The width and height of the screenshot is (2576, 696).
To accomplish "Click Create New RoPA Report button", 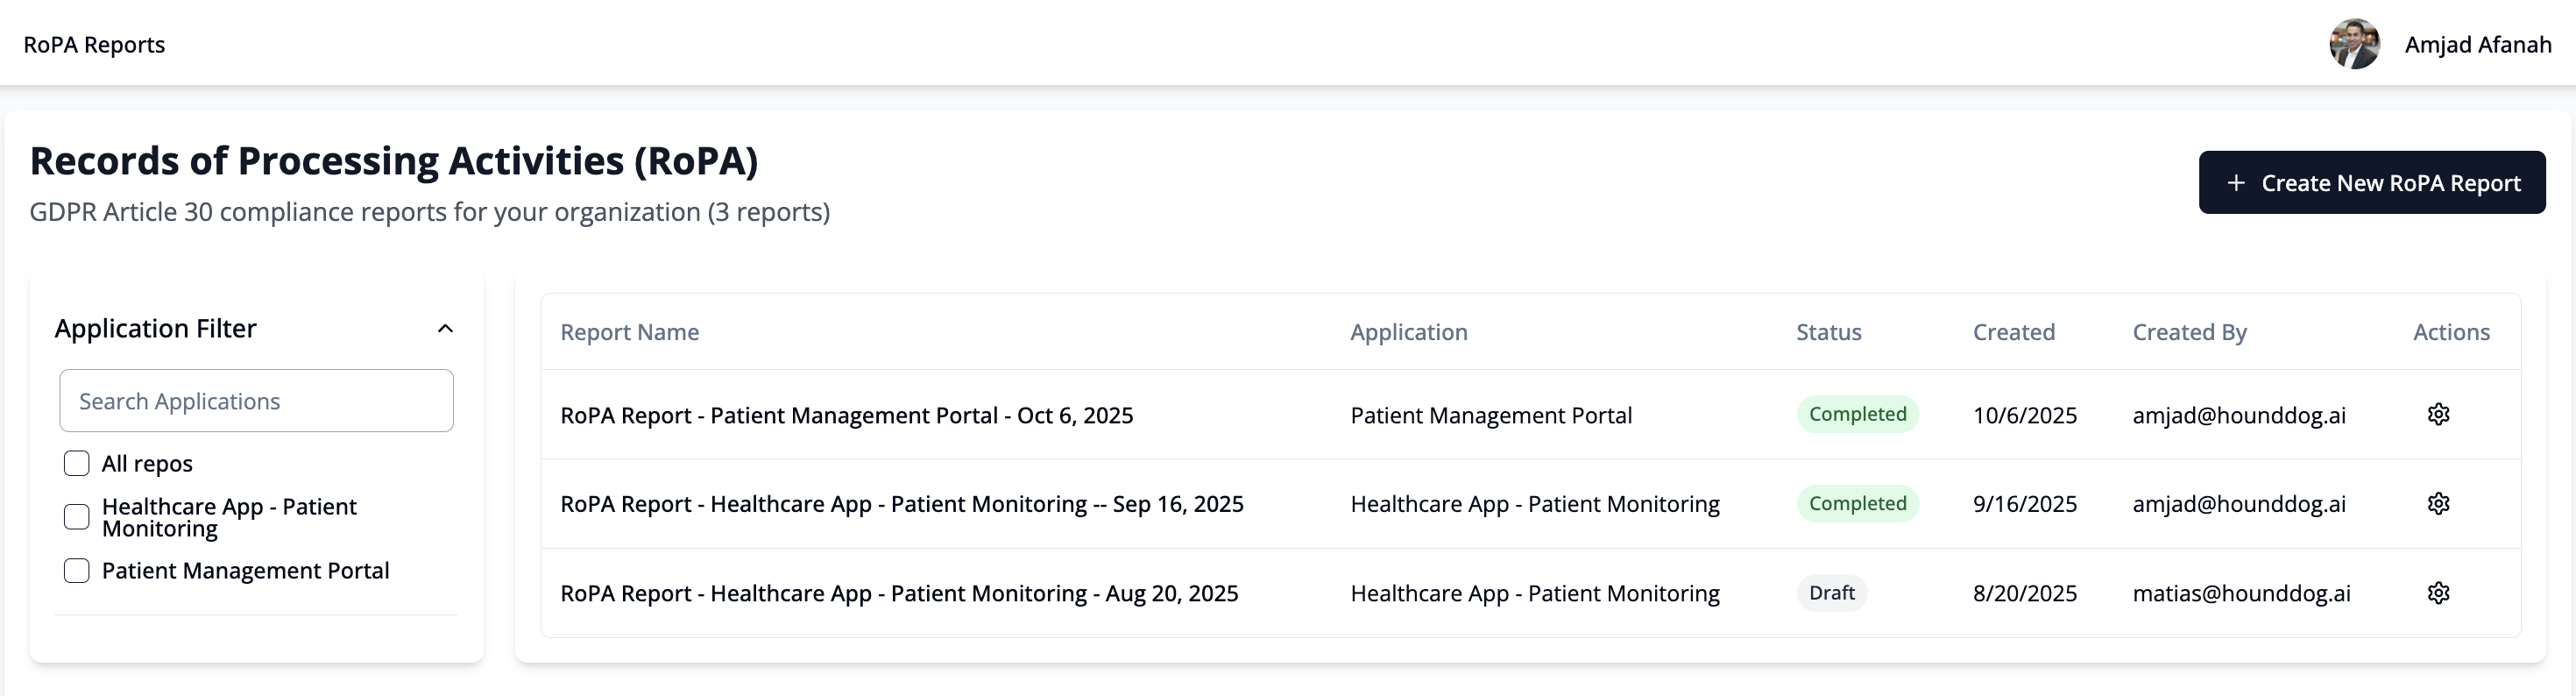I will pyautogui.click(x=2371, y=183).
